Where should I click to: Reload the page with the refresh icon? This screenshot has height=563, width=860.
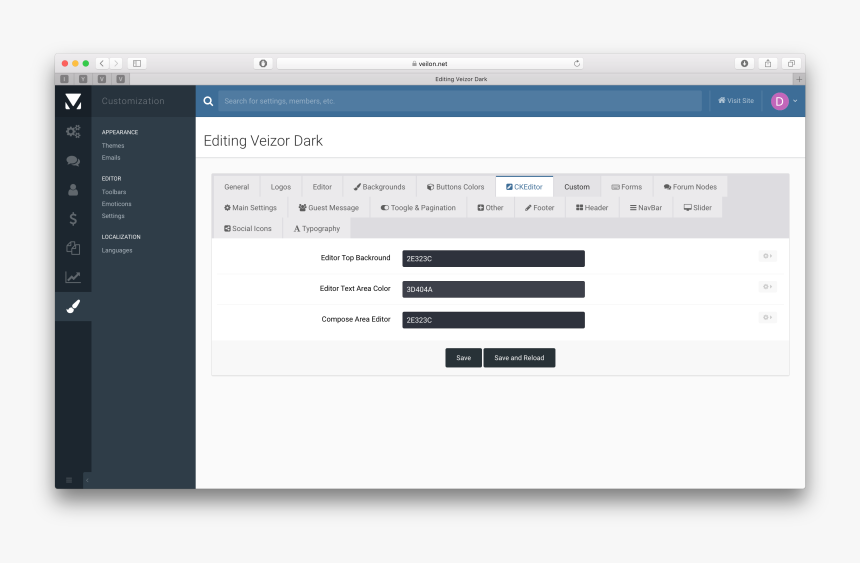(576, 64)
